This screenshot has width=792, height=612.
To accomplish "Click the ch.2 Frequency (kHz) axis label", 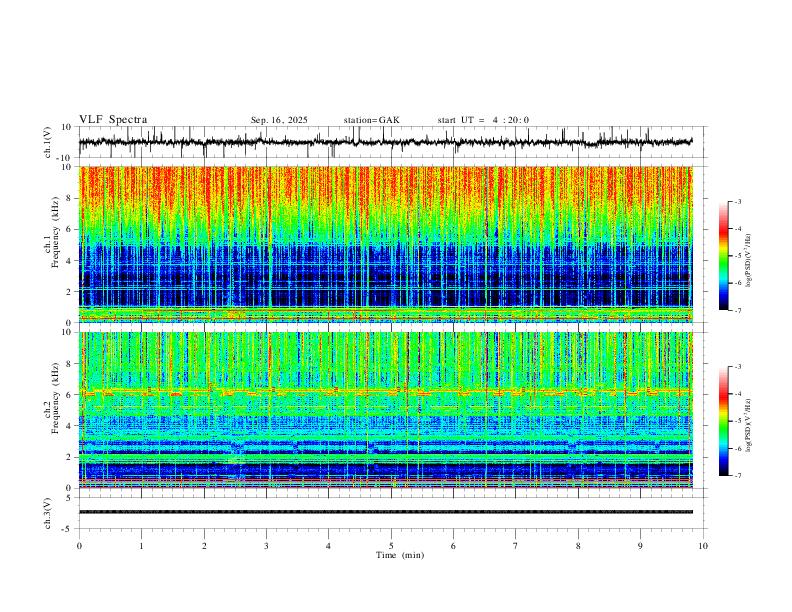I will 52,398.
